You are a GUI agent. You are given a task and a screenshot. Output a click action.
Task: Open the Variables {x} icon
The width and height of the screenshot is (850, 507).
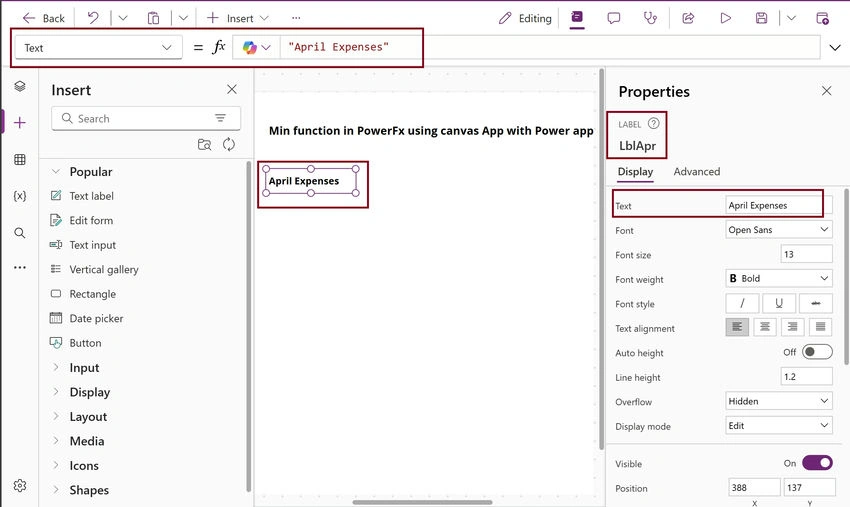(20, 196)
